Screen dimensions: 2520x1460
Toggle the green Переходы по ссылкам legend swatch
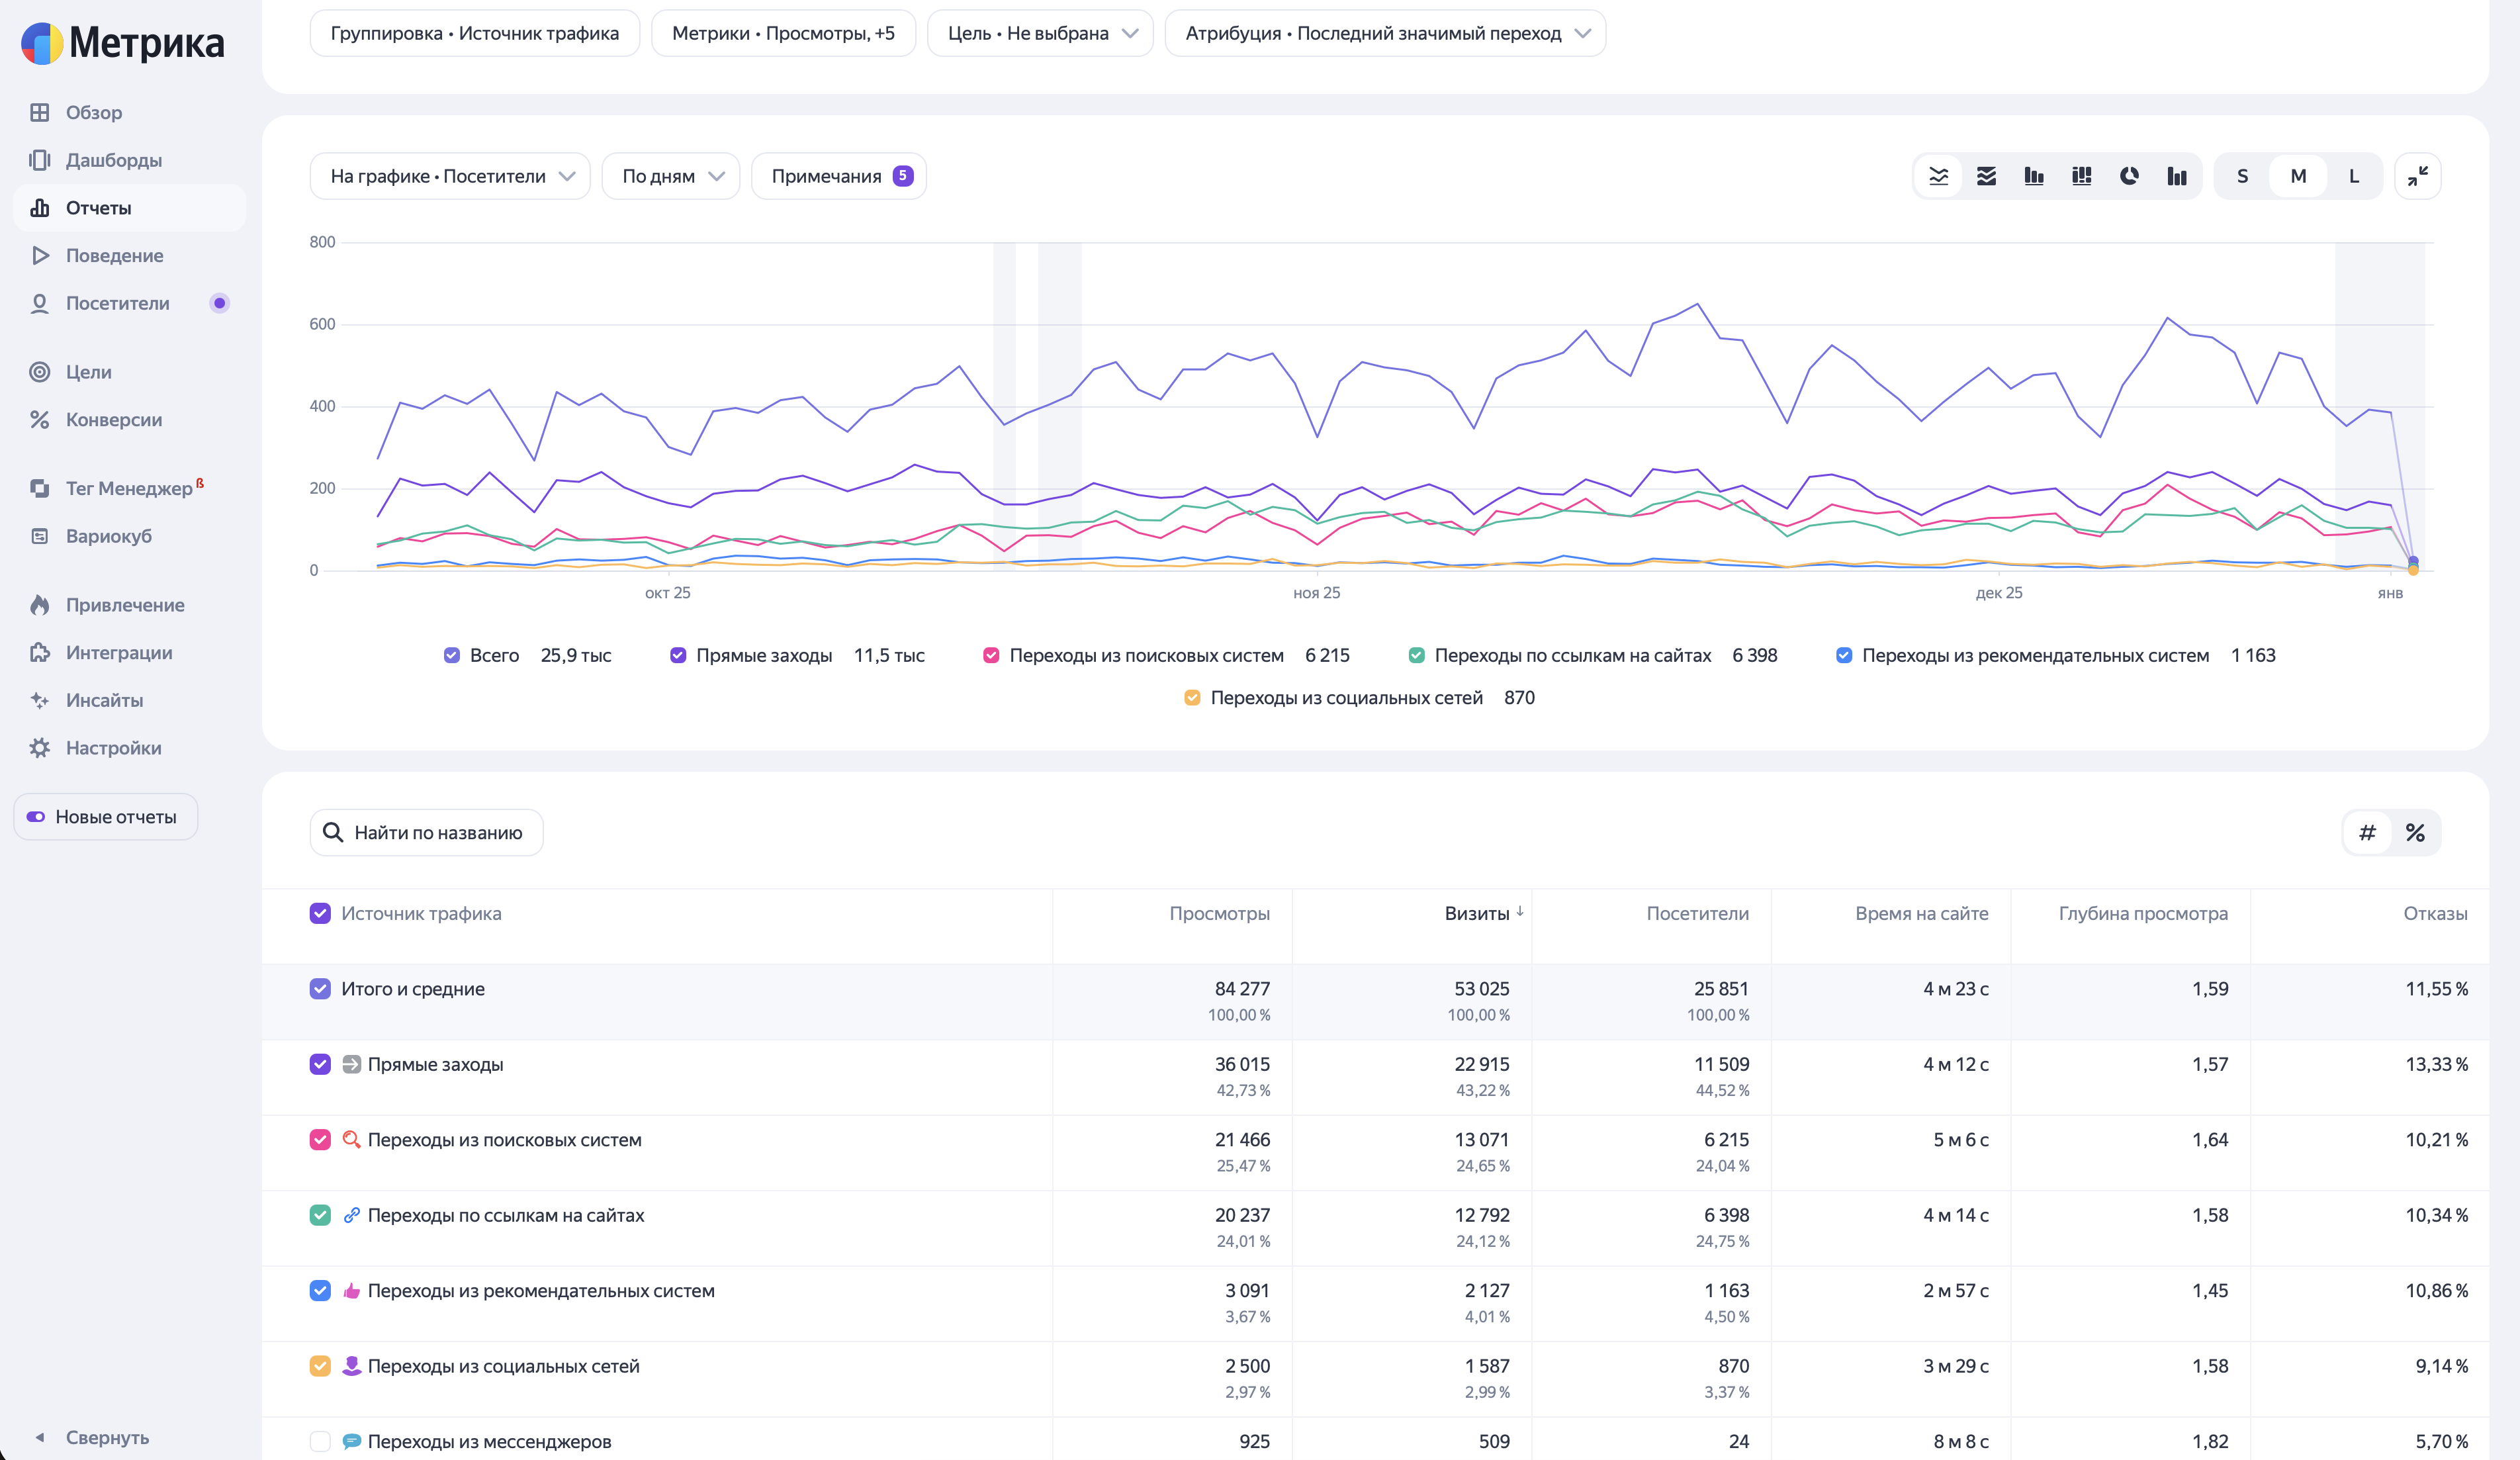(1416, 655)
